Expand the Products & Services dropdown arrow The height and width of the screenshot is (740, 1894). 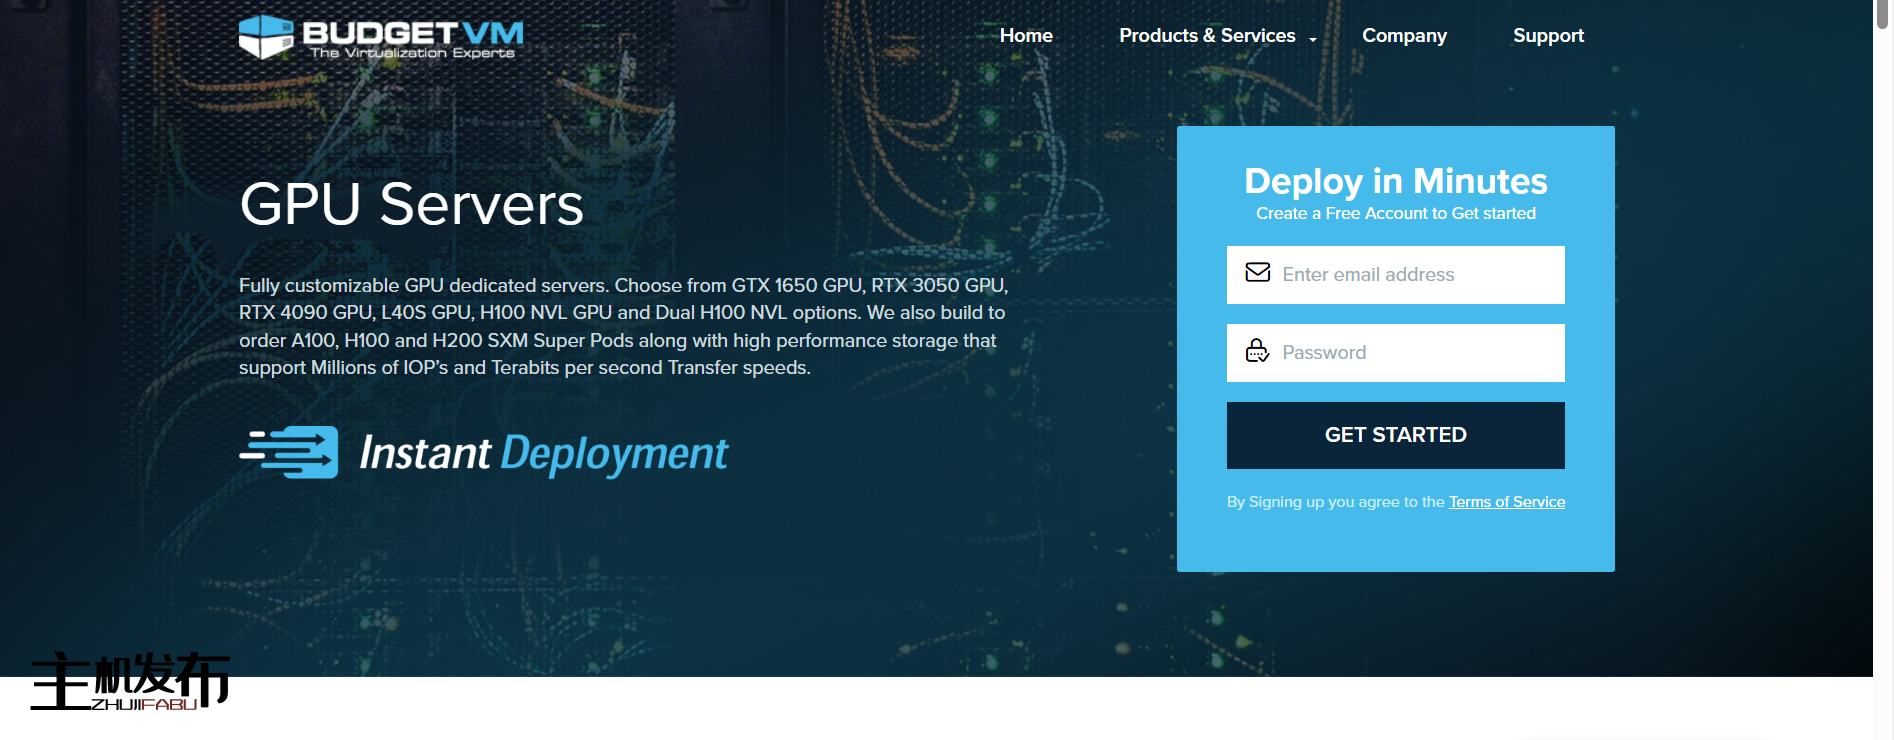pos(1313,39)
